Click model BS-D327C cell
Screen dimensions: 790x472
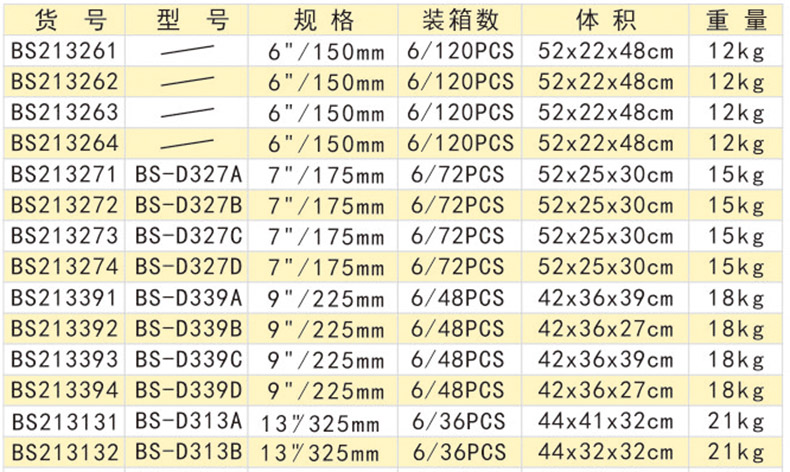click(x=189, y=237)
